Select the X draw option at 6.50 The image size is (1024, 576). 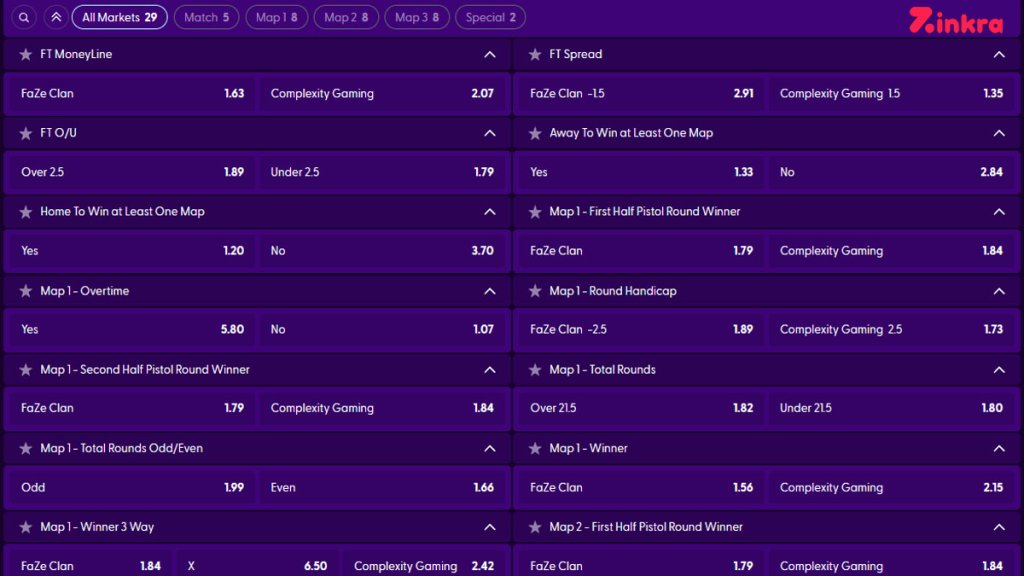258,563
